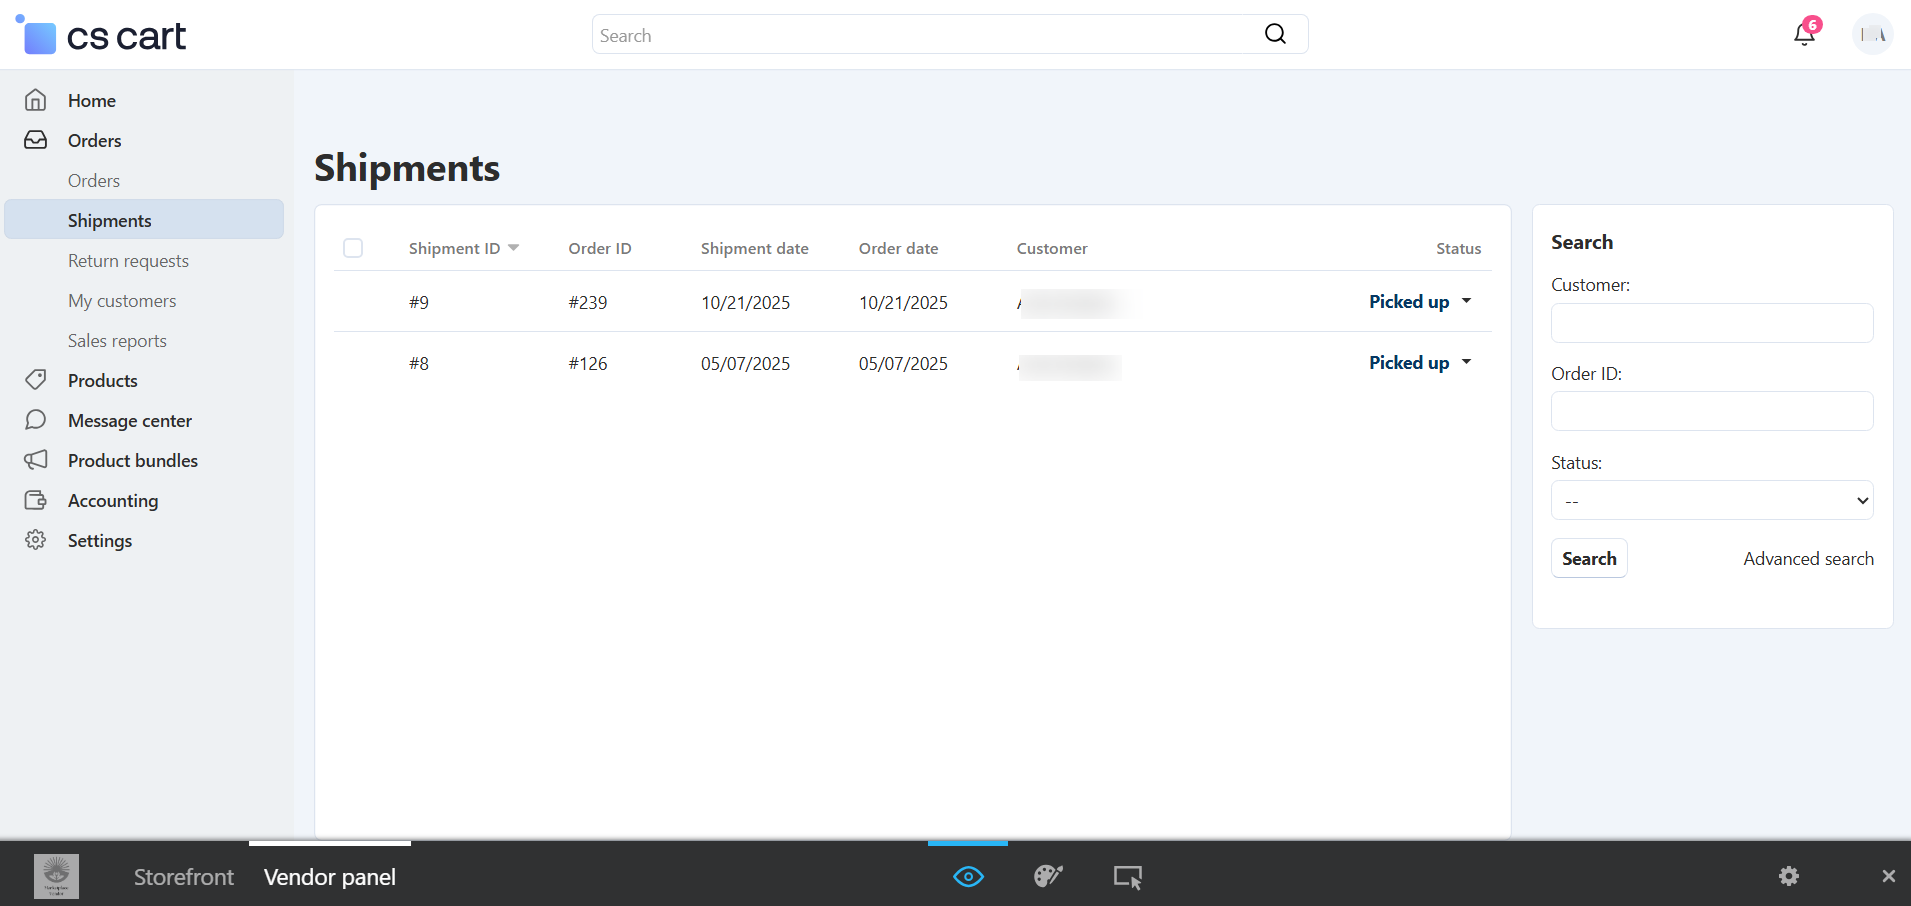1911x906 pixels.
Task: Click the on-site editing cursor icon
Action: point(1127,877)
